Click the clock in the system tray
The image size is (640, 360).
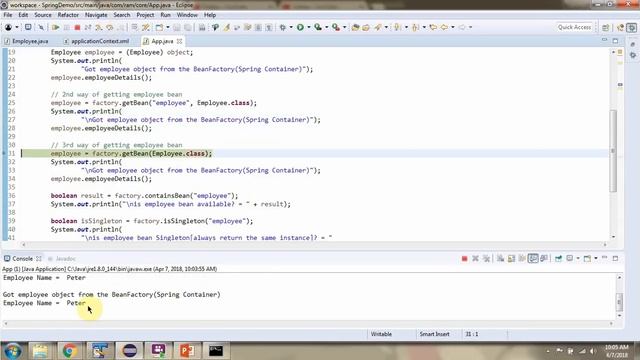point(617,351)
